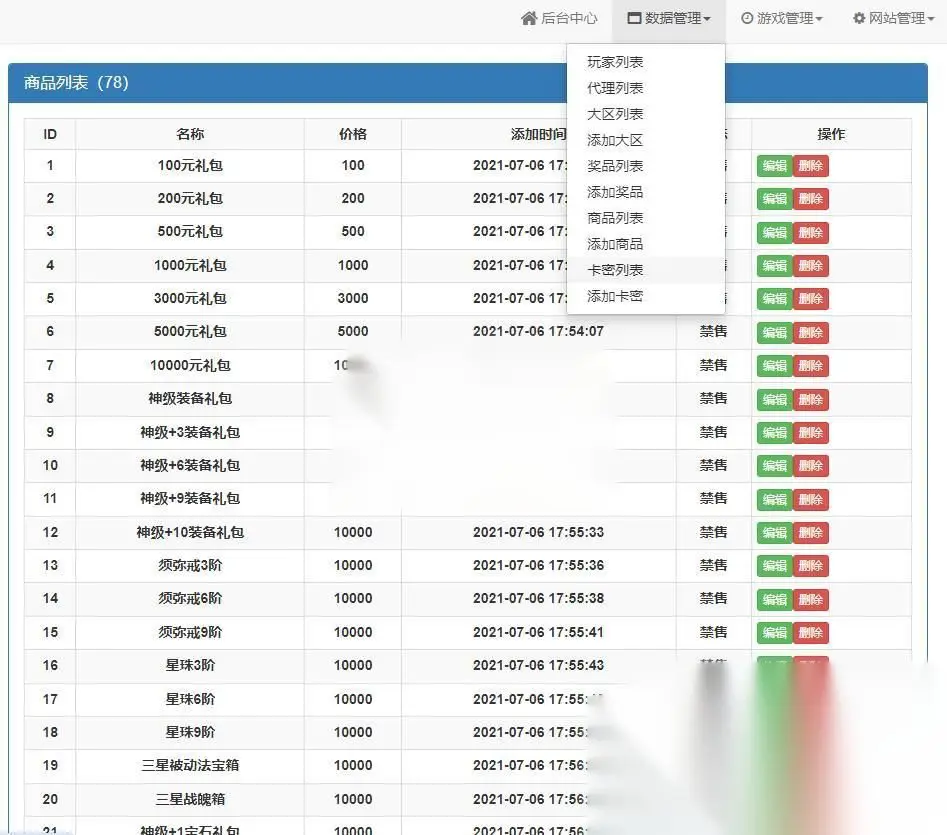This screenshot has height=835, width=947.
Task: Edit the 神级+3装备礼包 row
Action: [774, 432]
